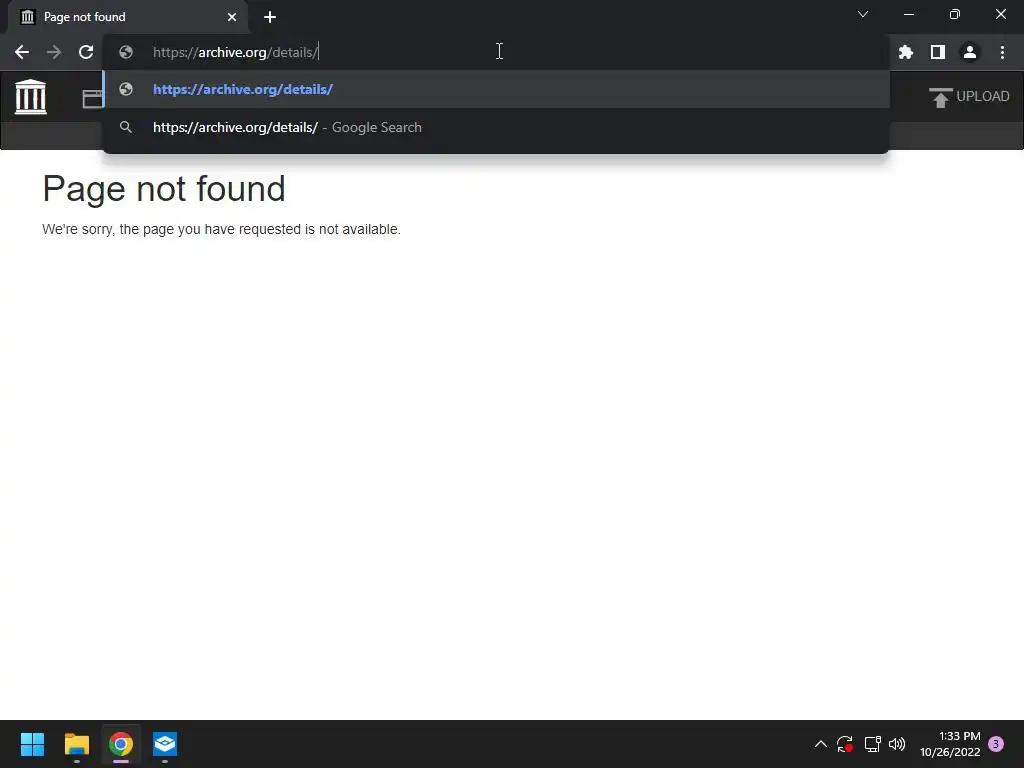
Task: Click the Wayback web icon in Archive nav
Action: (x=92, y=99)
